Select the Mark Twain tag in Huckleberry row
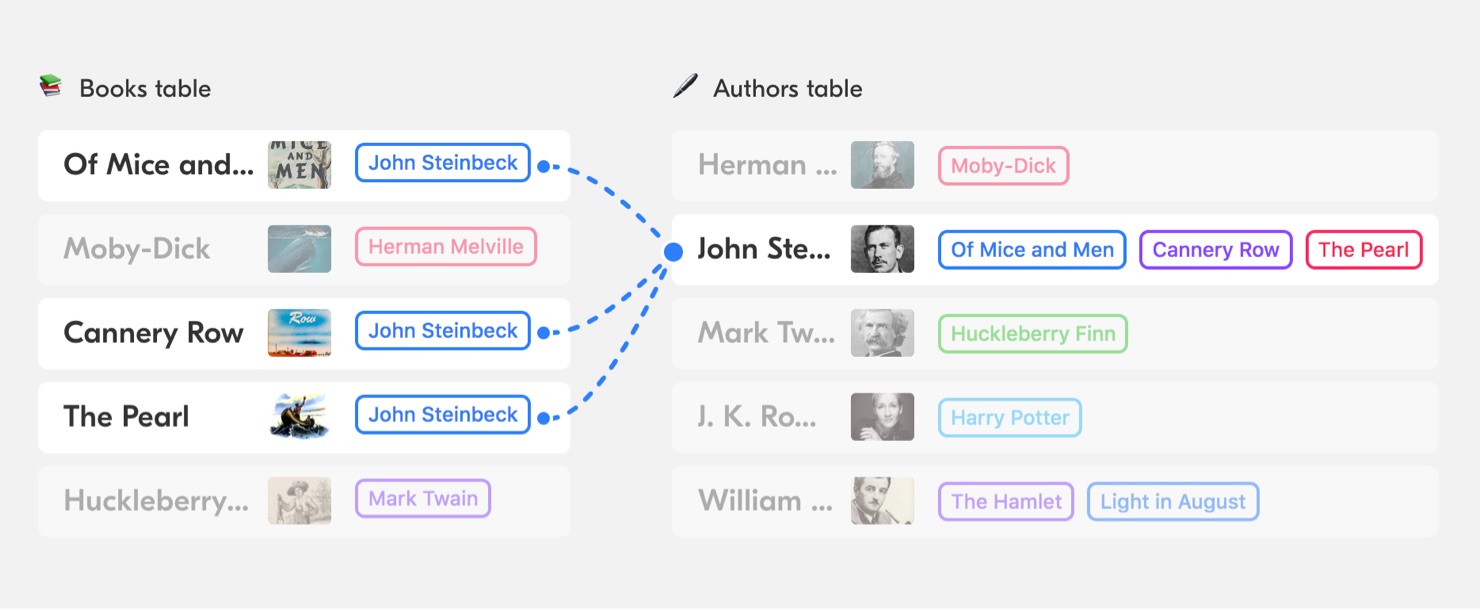 click(x=423, y=499)
